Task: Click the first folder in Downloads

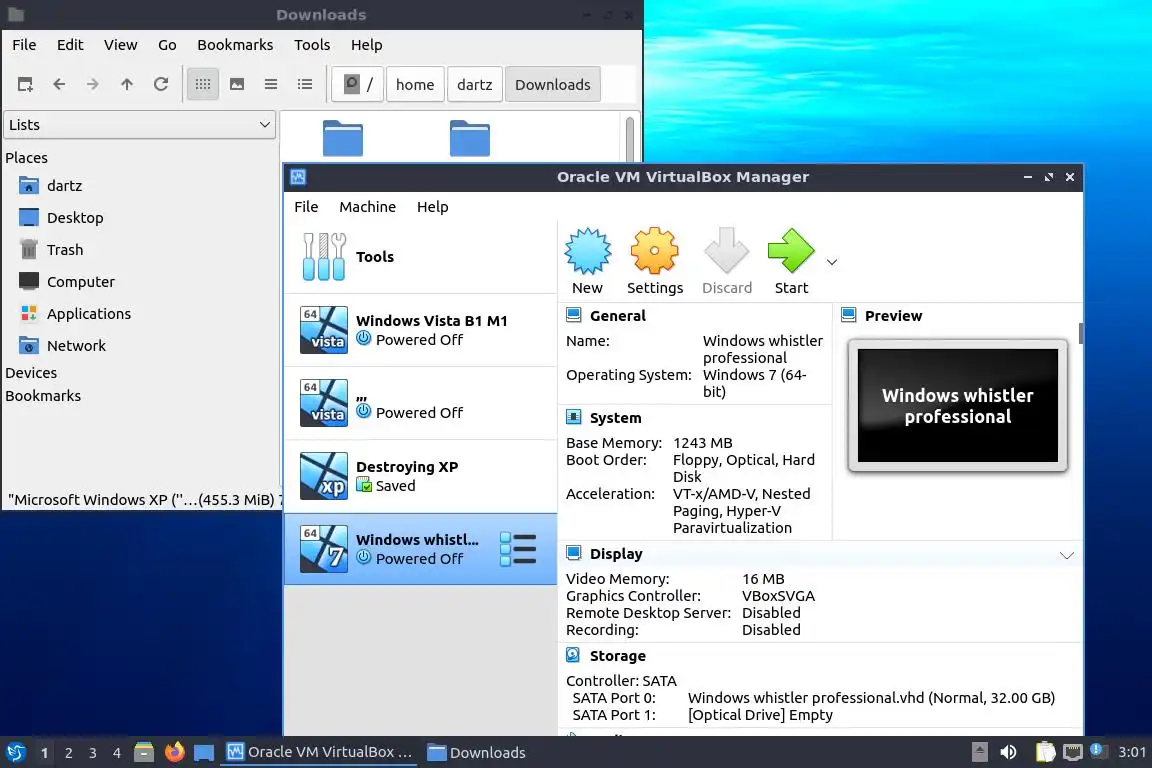Action: [342, 138]
